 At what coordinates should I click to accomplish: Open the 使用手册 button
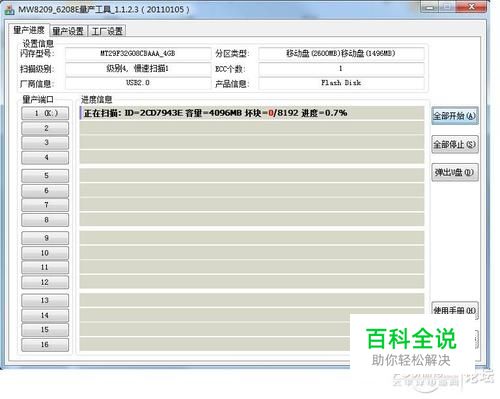455,310
